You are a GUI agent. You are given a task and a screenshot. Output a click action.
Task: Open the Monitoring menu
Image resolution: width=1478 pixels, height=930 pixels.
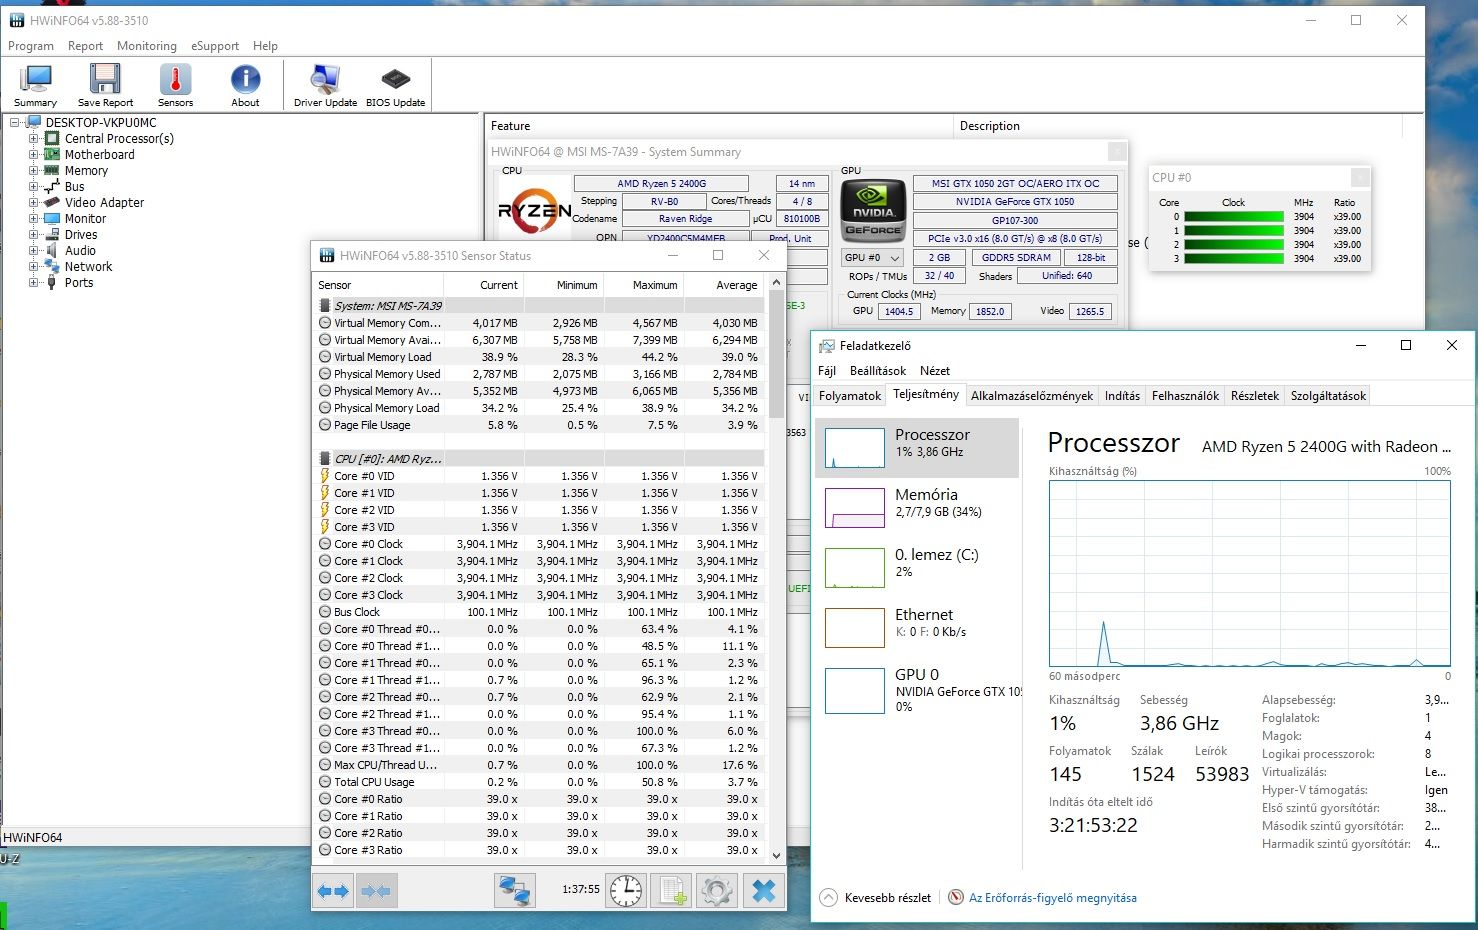(x=146, y=46)
